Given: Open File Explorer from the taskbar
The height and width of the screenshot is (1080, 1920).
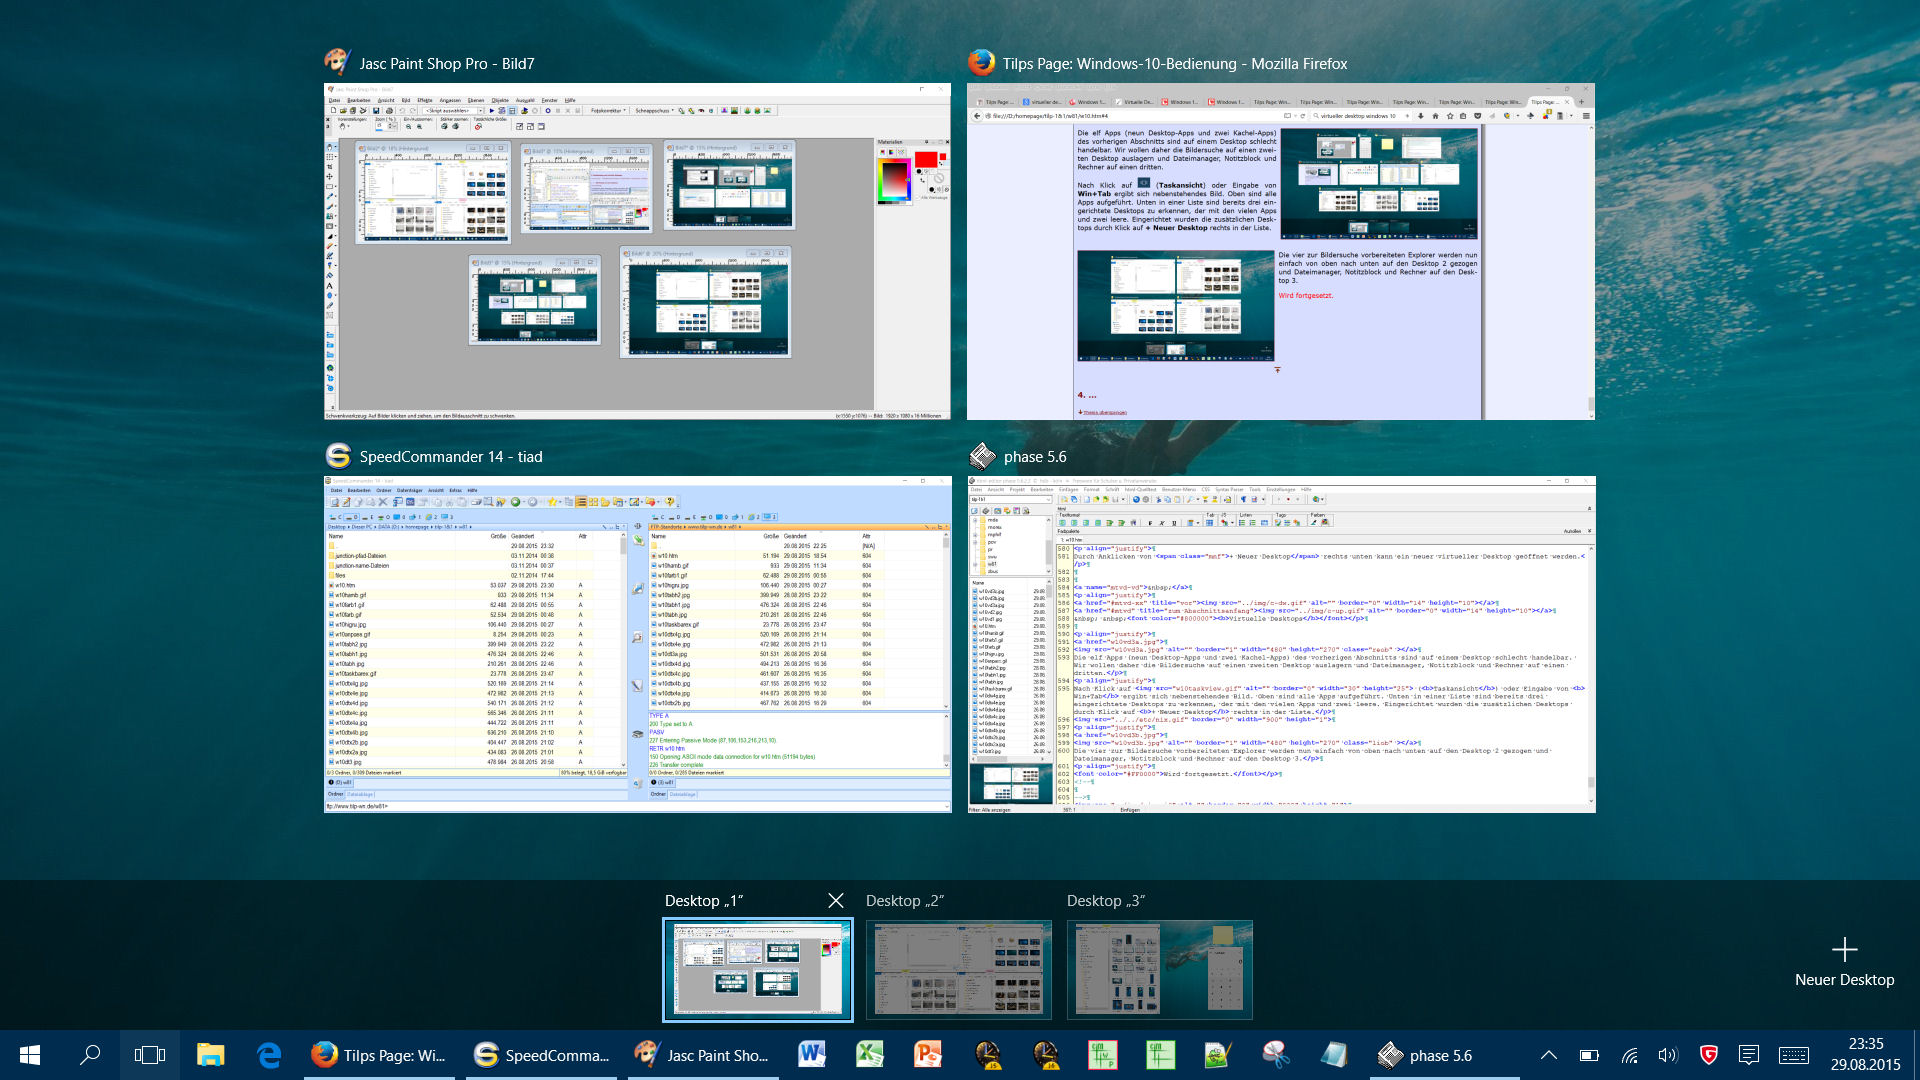Looking at the screenshot, I should (x=210, y=1055).
